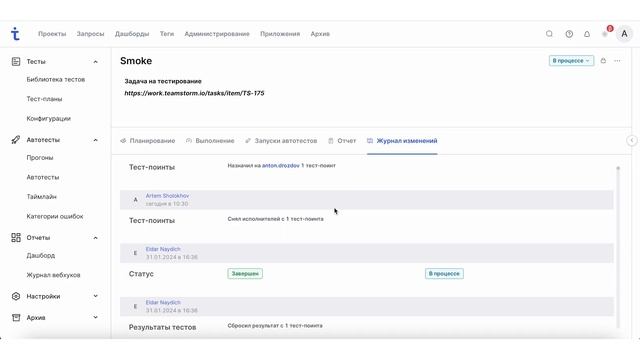Click avatar A of Artem Sholokhov entry

[x=136, y=200]
